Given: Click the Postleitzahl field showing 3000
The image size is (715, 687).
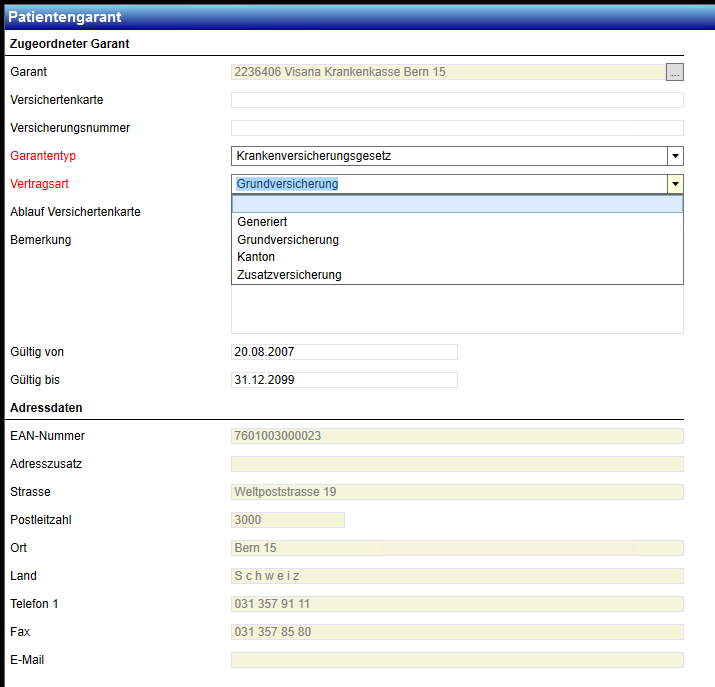Looking at the screenshot, I should (x=288, y=520).
